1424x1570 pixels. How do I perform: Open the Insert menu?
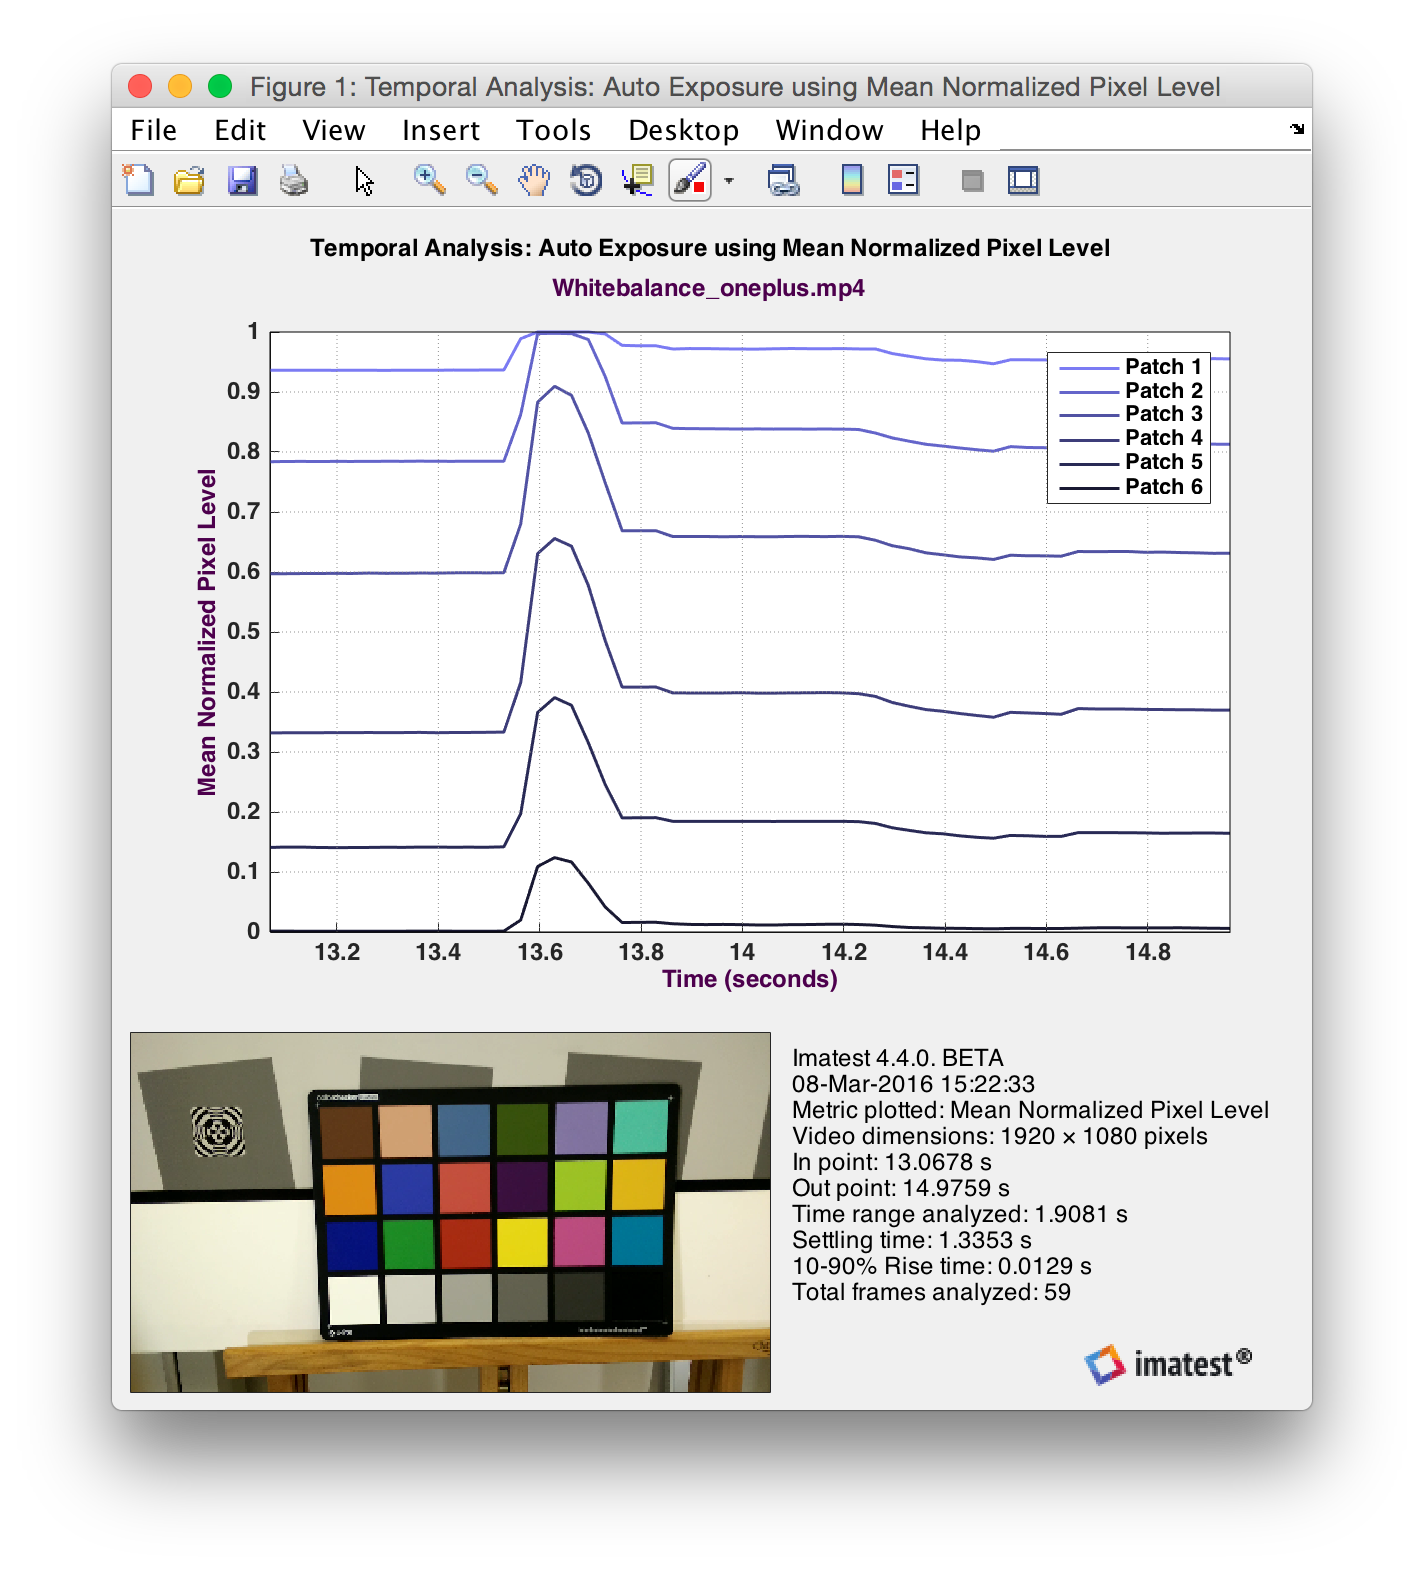click(x=440, y=130)
